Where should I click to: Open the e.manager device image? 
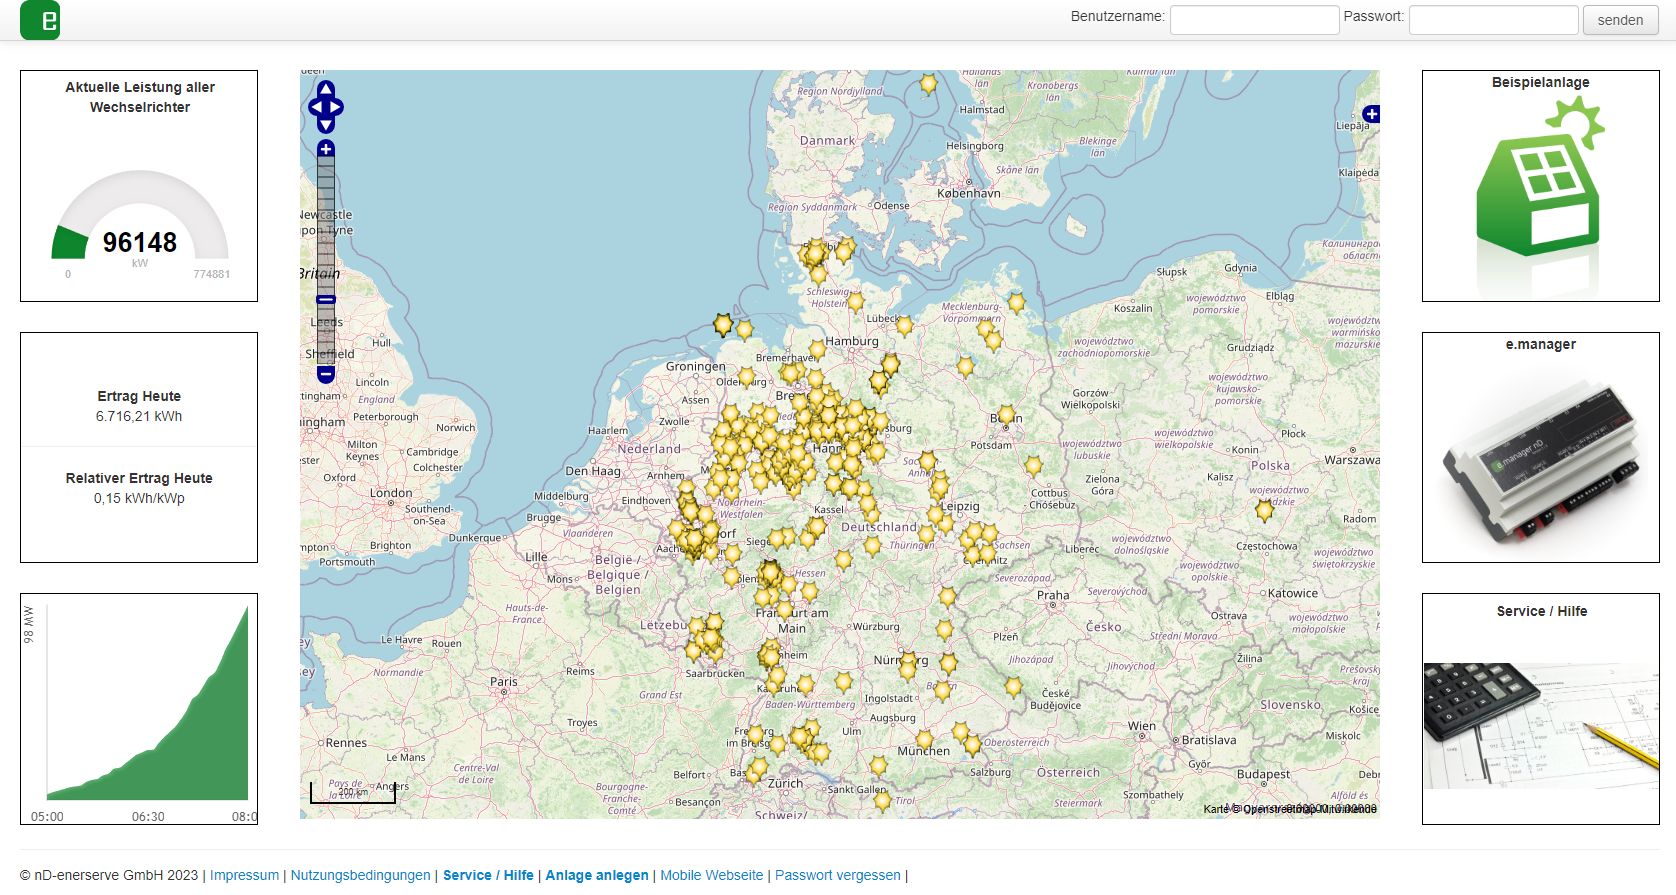[1540, 460]
